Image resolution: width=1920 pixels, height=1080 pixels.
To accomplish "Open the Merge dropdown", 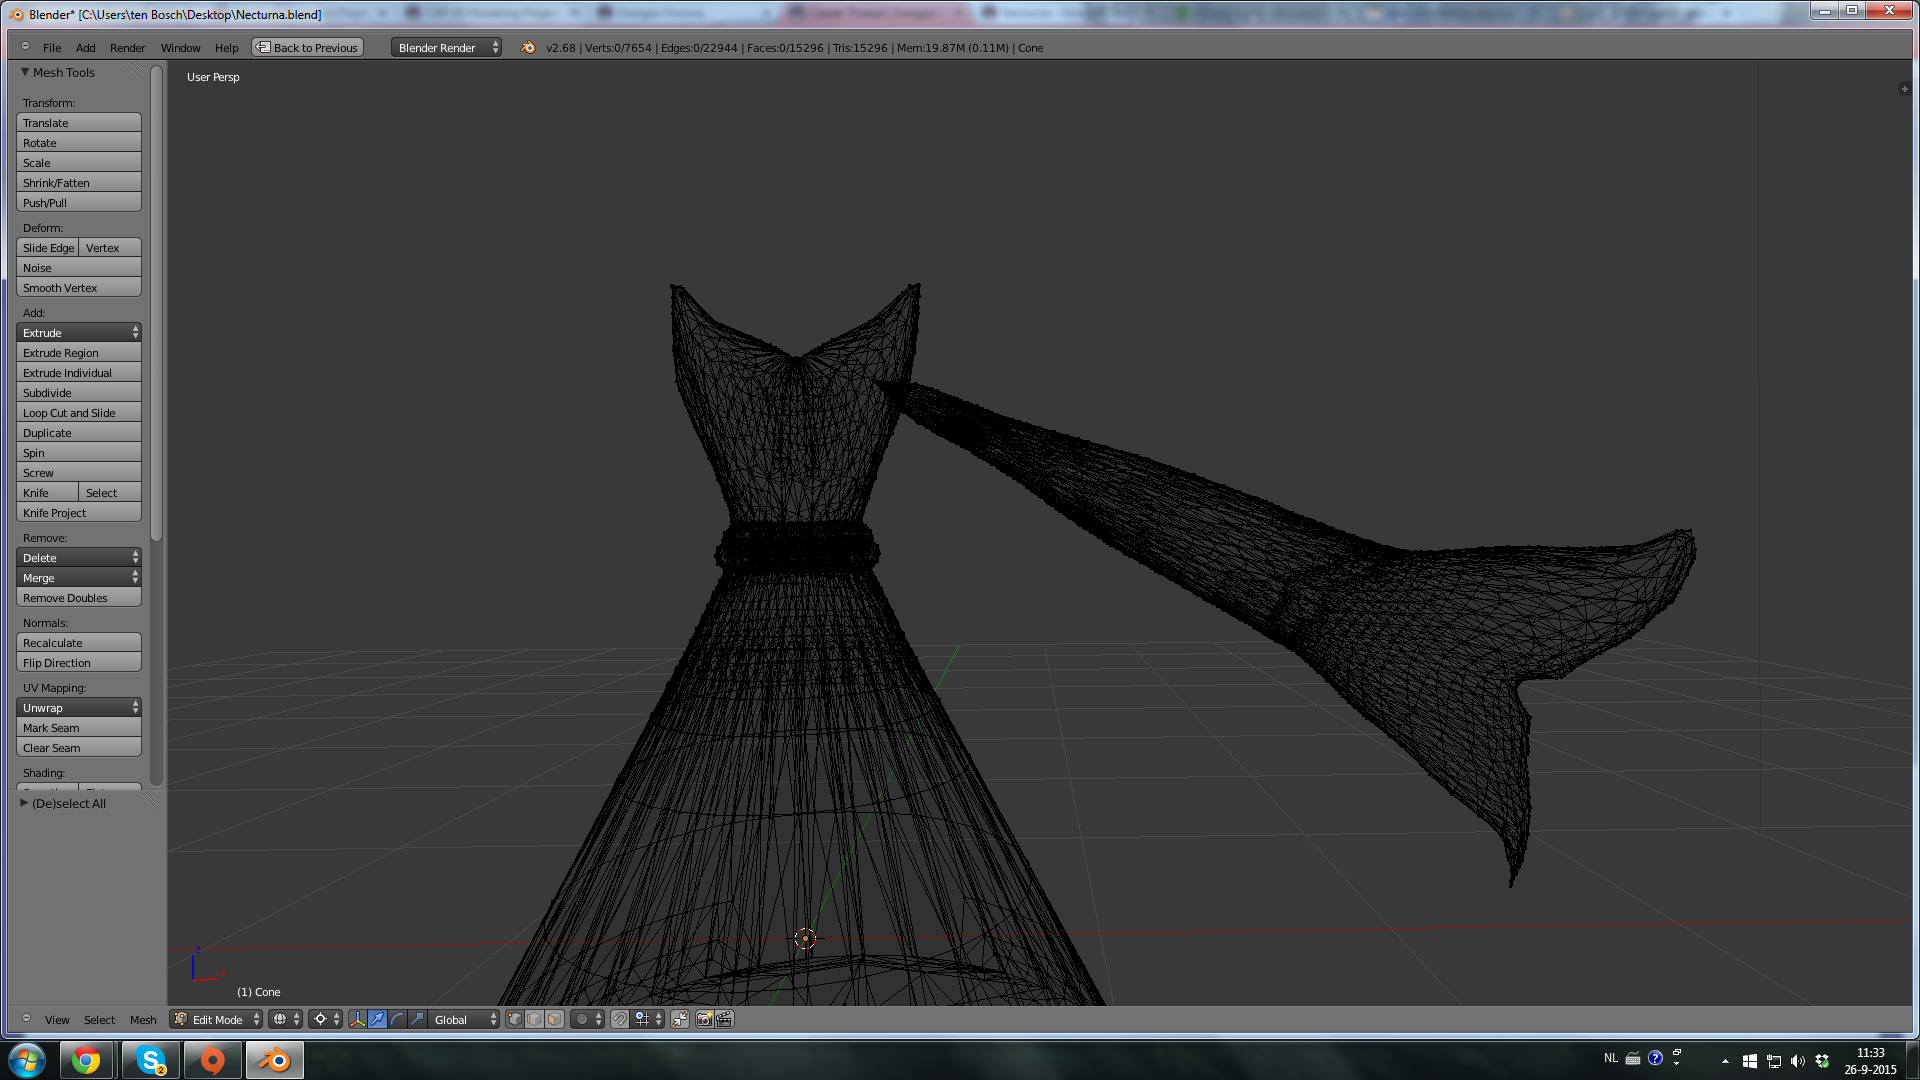I will (x=79, y=578).
